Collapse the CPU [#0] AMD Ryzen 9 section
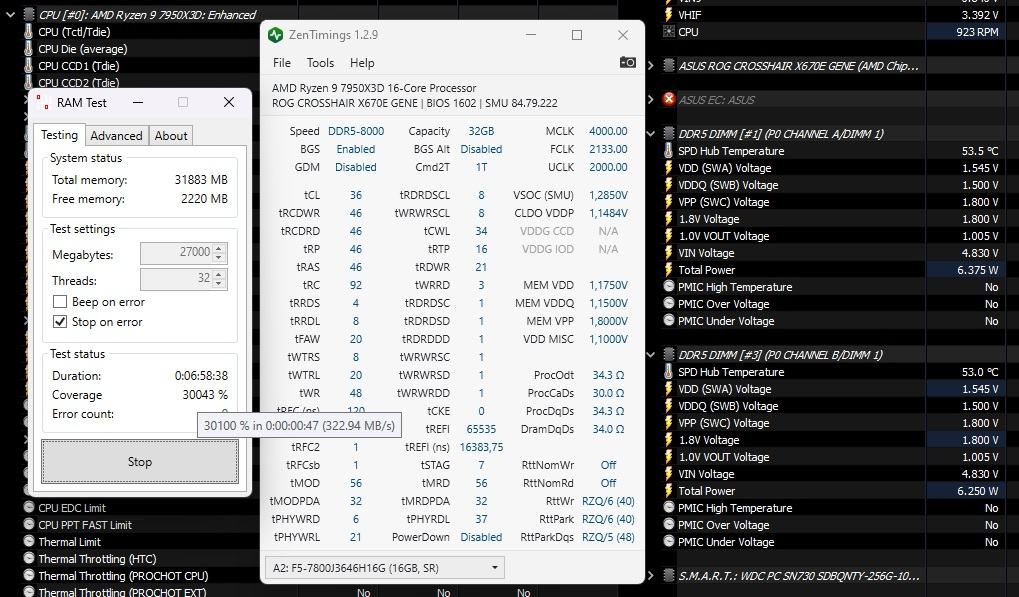1019x597 pixels. point(10,14)
